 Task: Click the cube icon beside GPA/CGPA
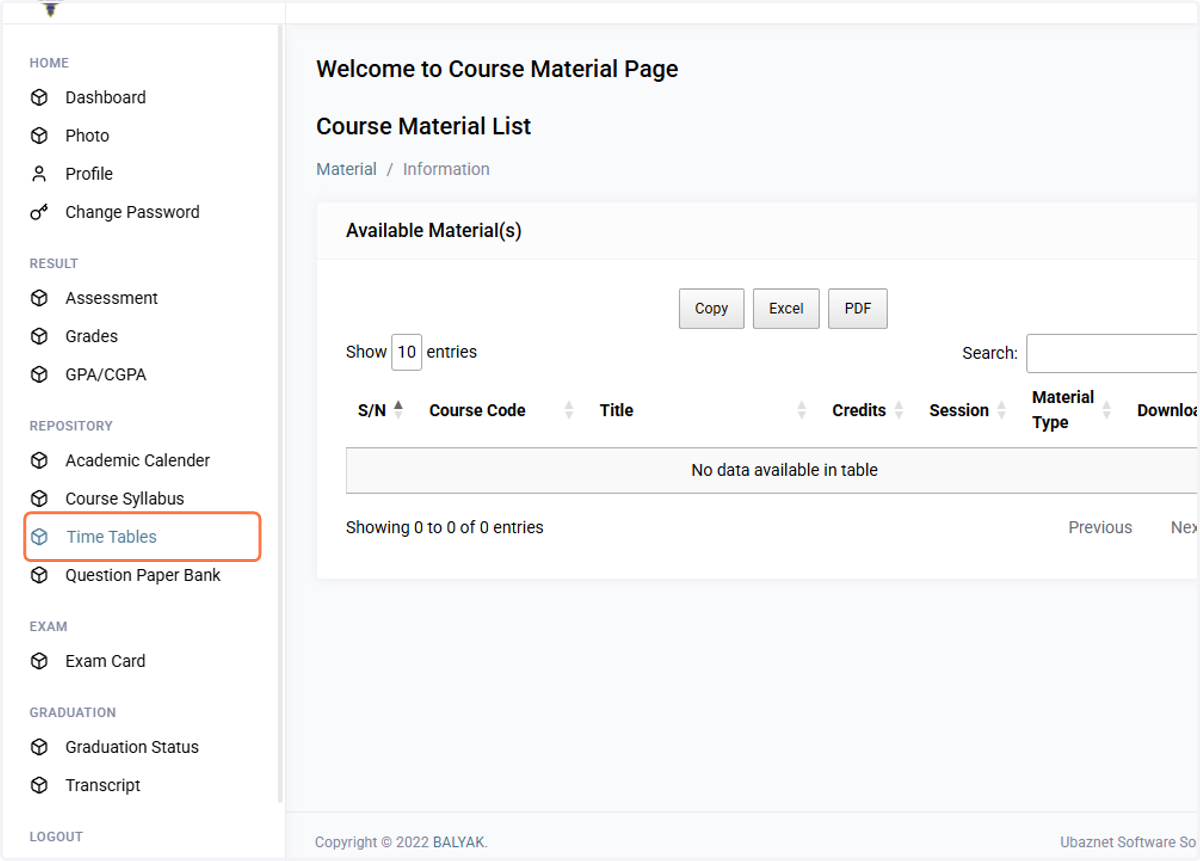[x=39, y=374]
